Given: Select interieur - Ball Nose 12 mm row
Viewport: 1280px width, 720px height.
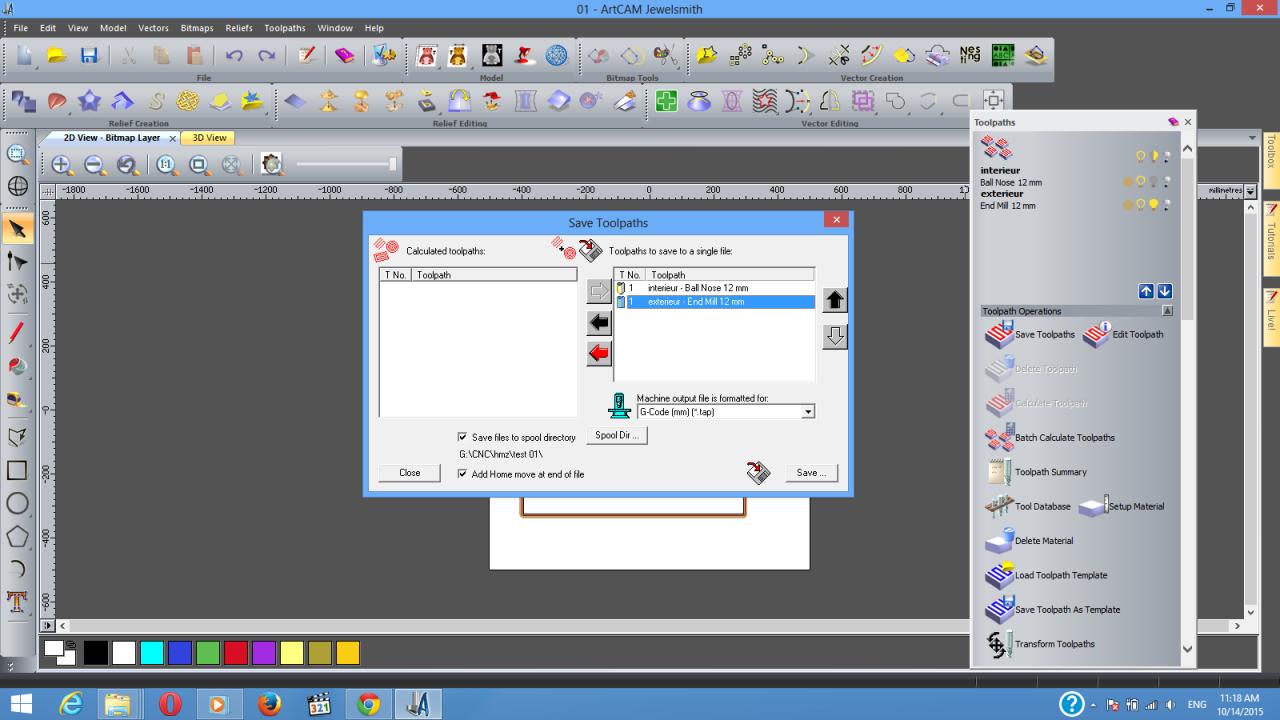Looking at the screenshot, I should (x=715, y=288).
